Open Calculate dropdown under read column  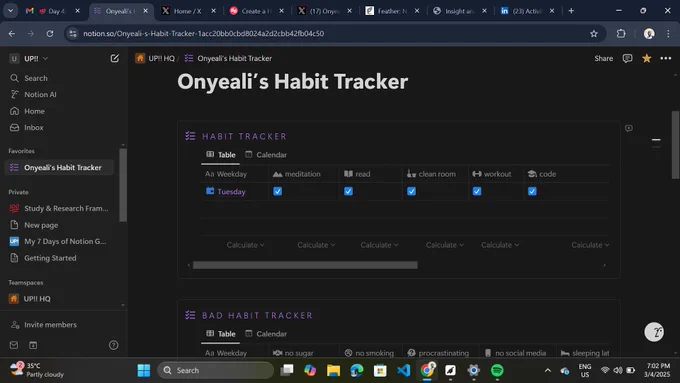(379, 245)
